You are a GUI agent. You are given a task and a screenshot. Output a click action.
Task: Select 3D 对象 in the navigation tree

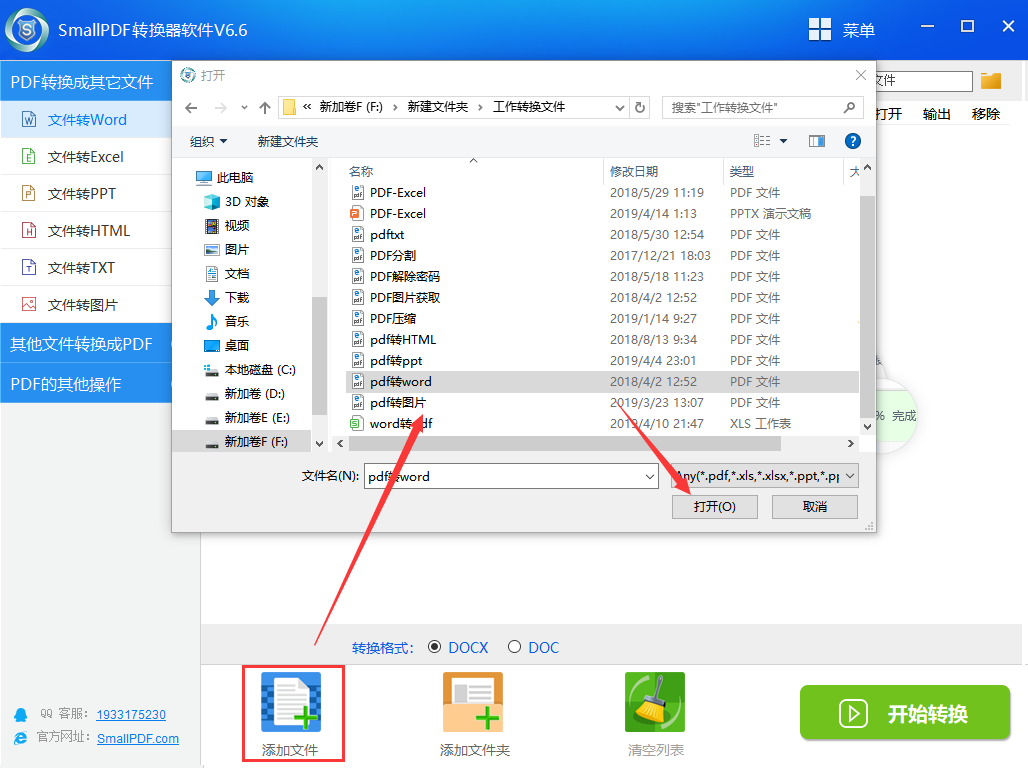[x=237, y=202]
